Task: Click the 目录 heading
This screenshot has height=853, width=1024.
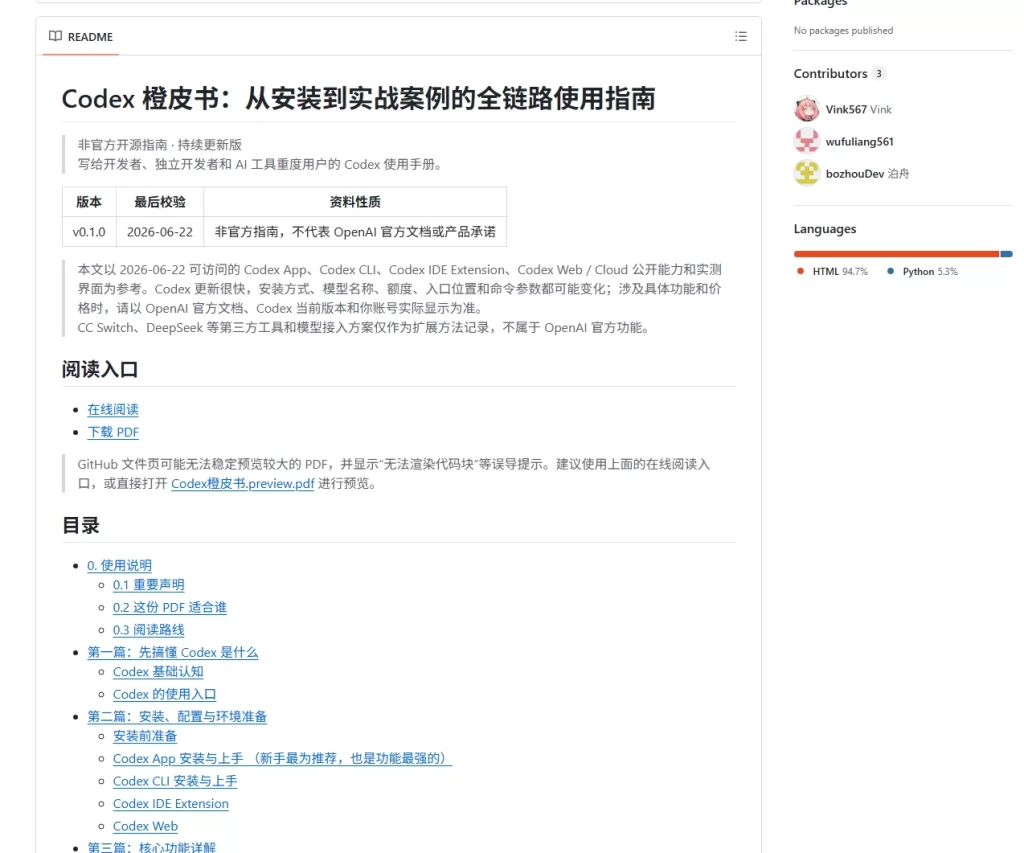Action: [81, 525]
